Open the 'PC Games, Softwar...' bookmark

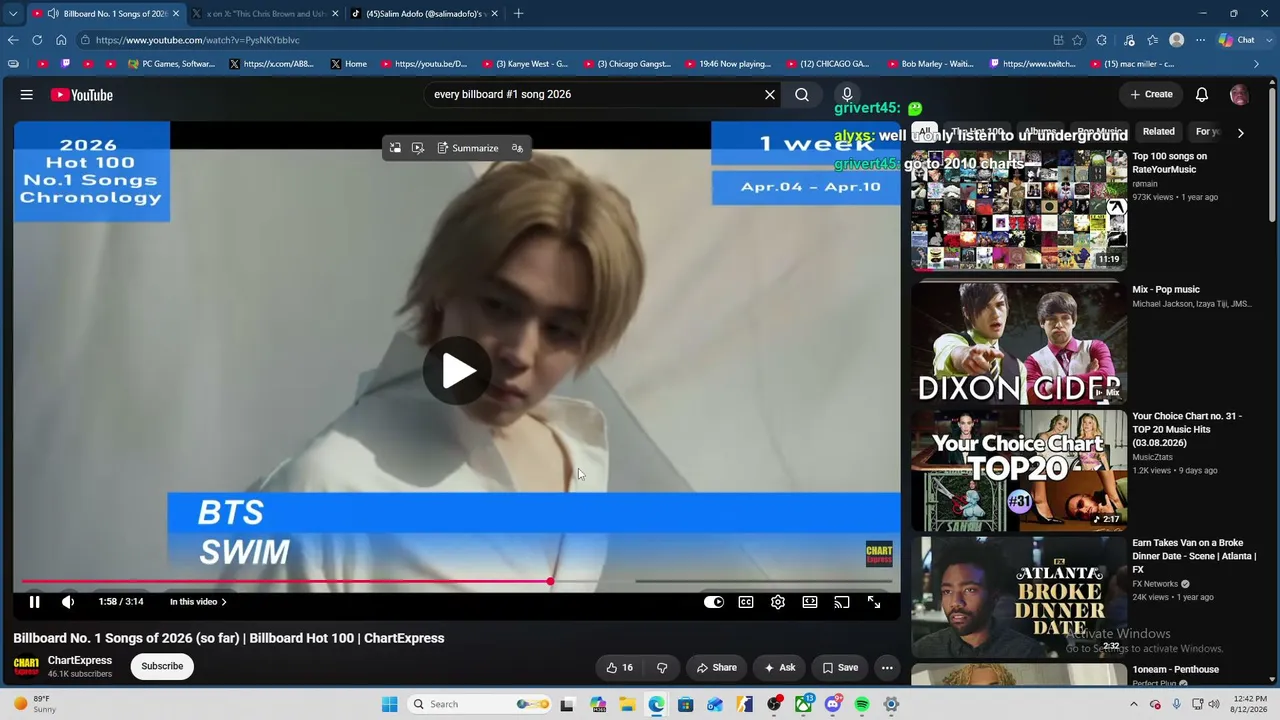pyautogui.click(x=171, y=64)
